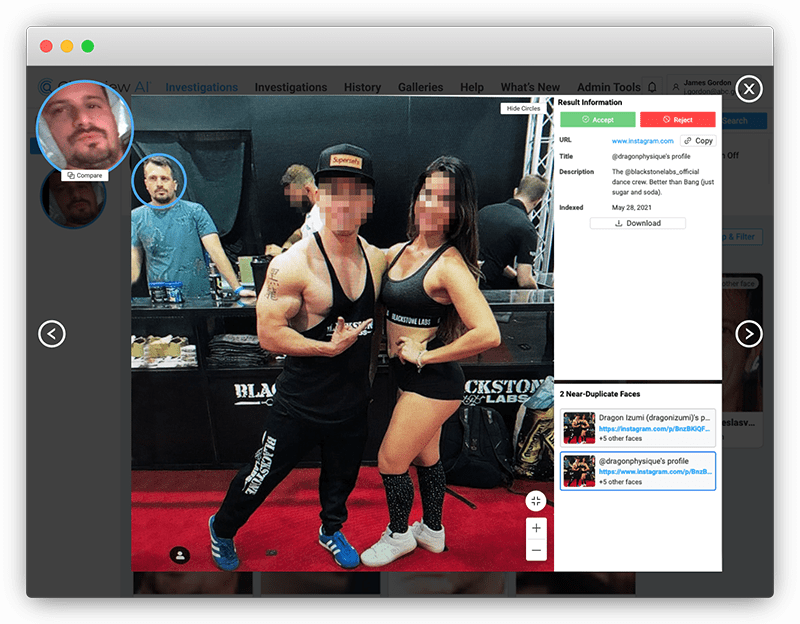Open the Dragon Izumi instagram.com/p link
800x624 pixels.
[x=654, y=429]
